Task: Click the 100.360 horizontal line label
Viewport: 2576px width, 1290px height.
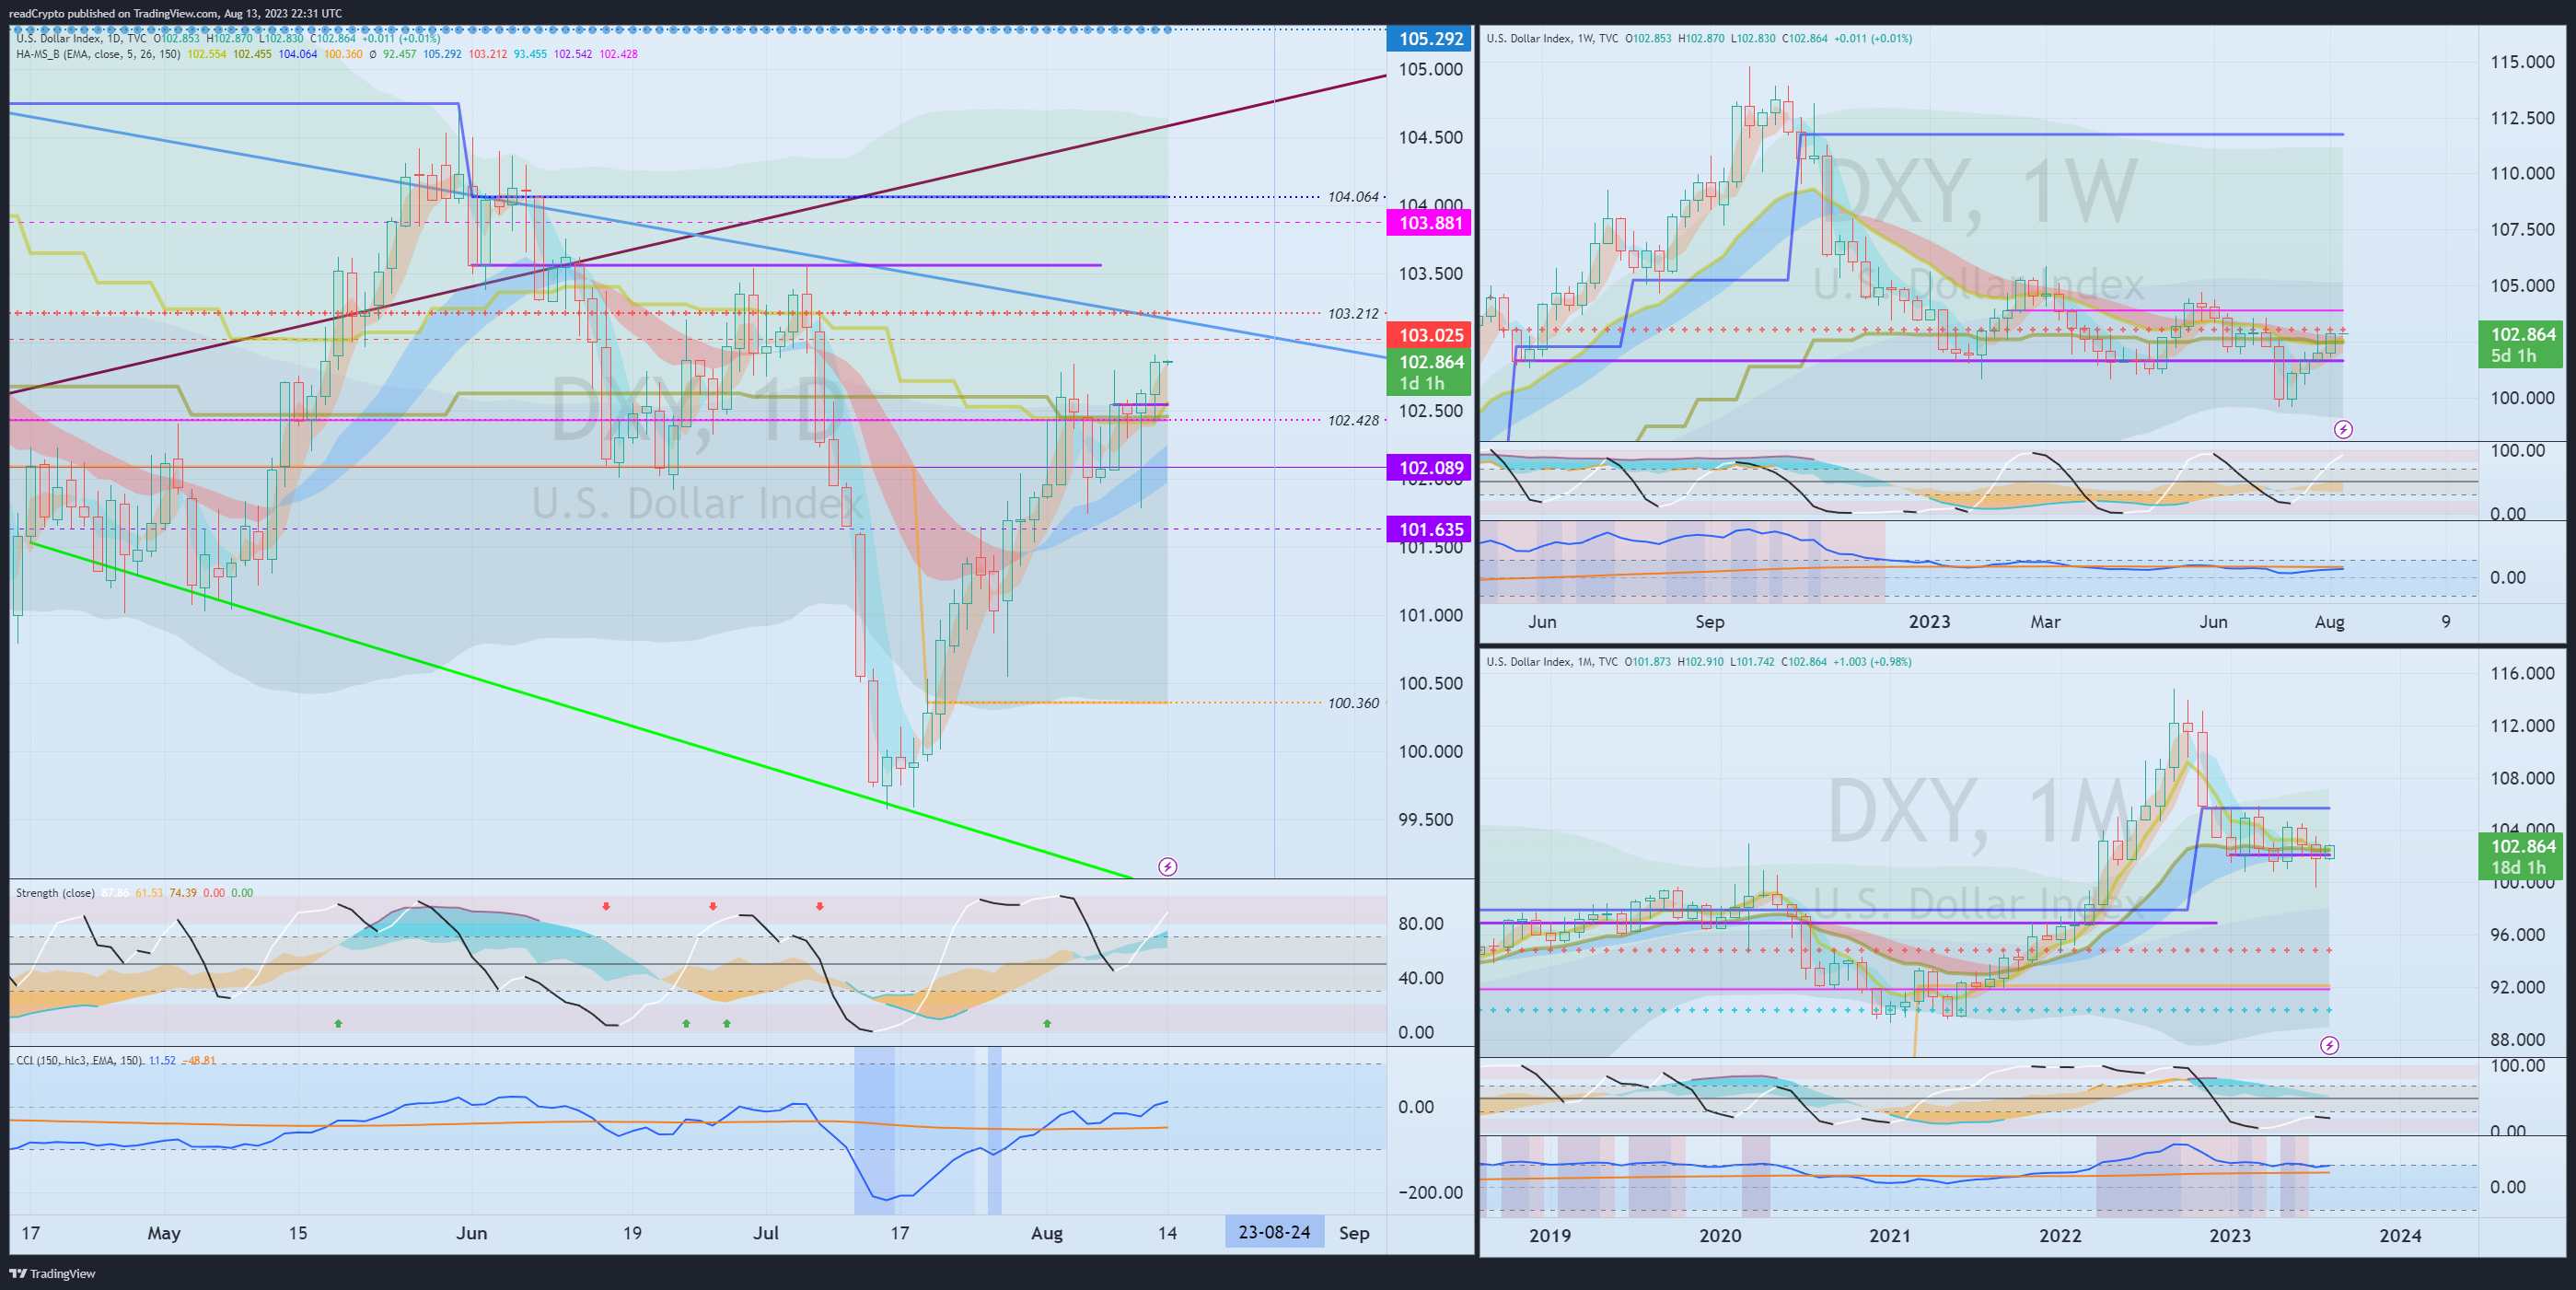Action: click(1353, 703)
